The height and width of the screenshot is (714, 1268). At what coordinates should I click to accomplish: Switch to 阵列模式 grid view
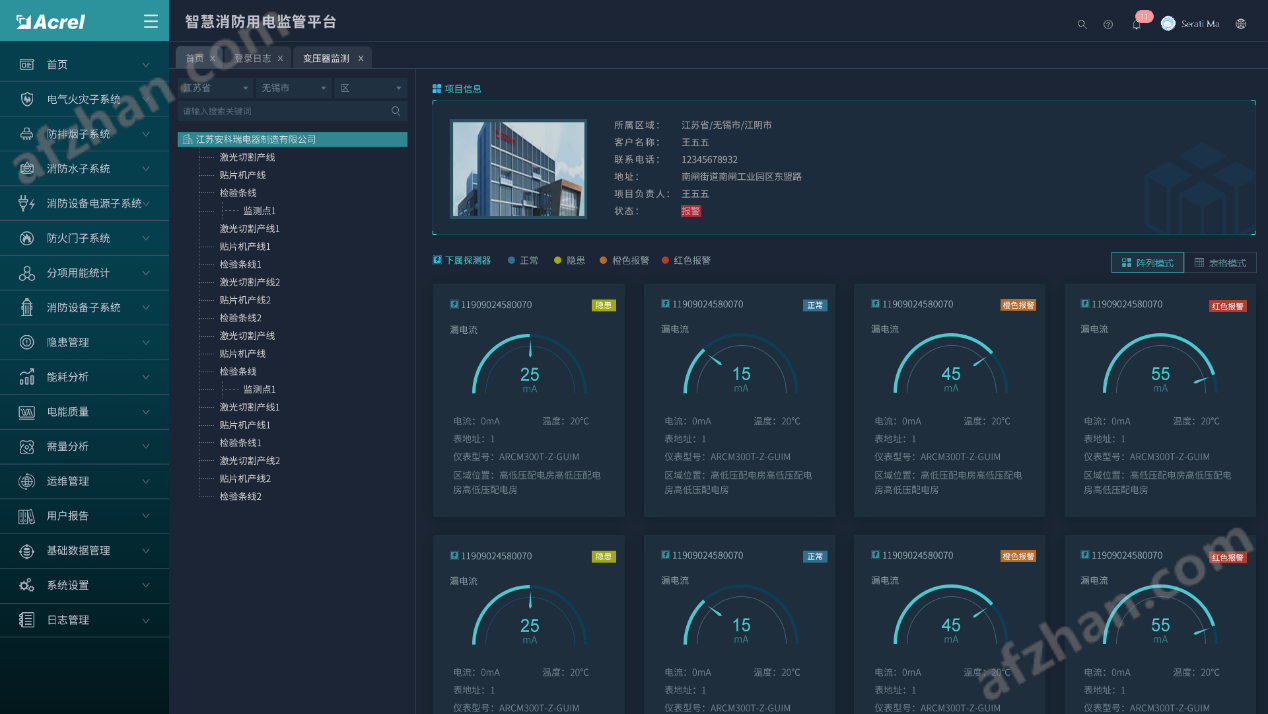[1147, 262]
